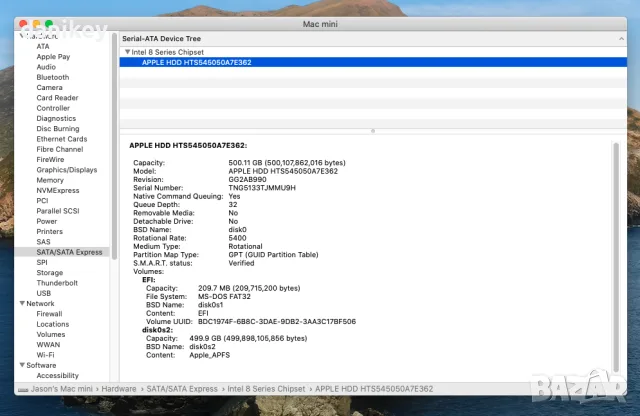640x416 pixels.
Task: Click the rotational rate value 5400
Action: coord(238,238)
